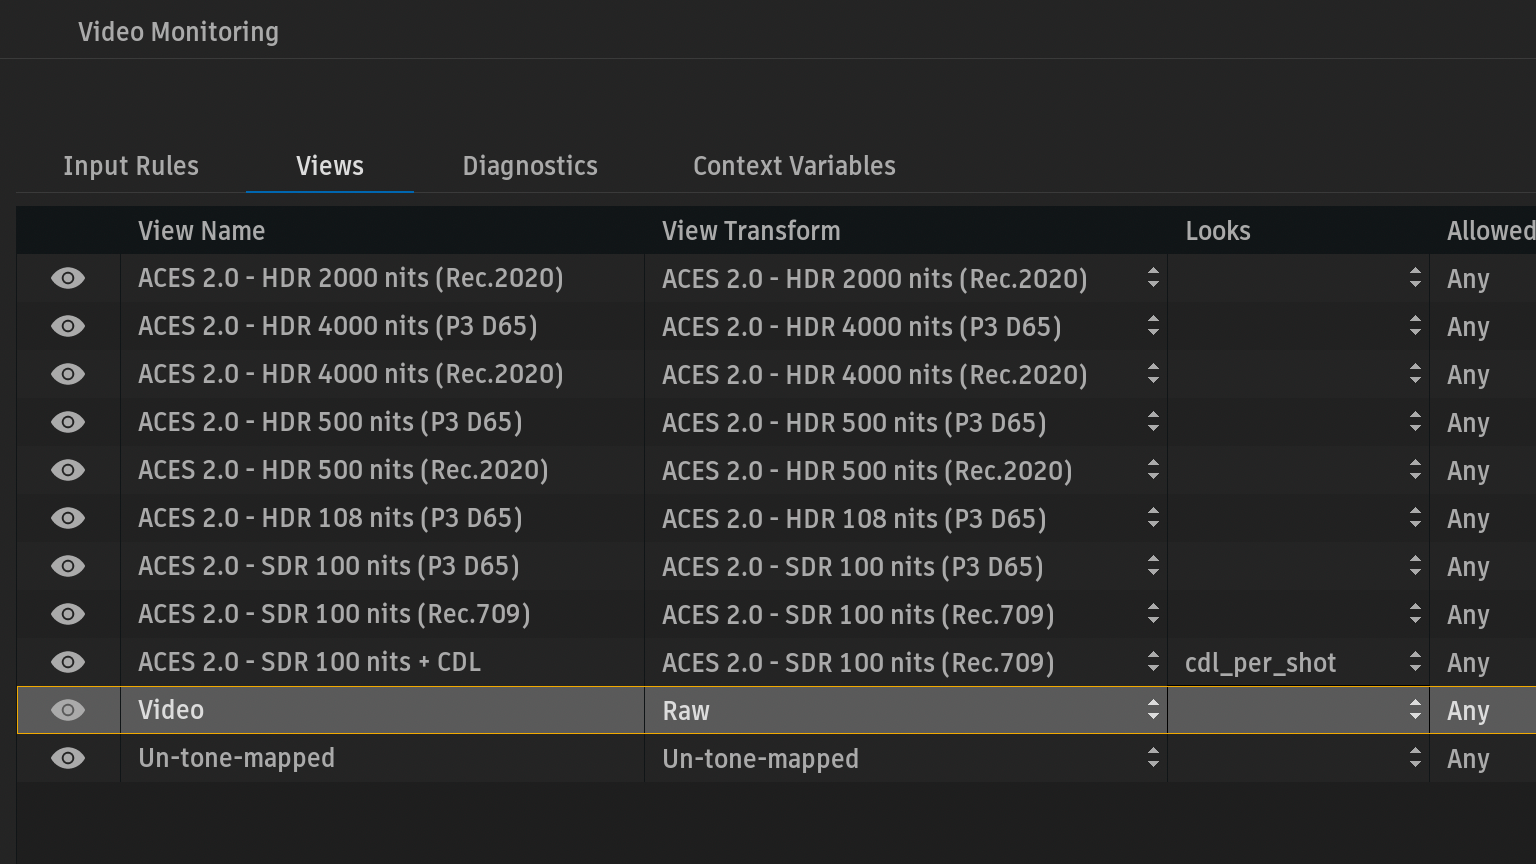The width and height of the screenshot is (1536, 864).
Task: Select the ACES 2.0 - SDR 100 nits + CDL name
Action: click(310, 662)
